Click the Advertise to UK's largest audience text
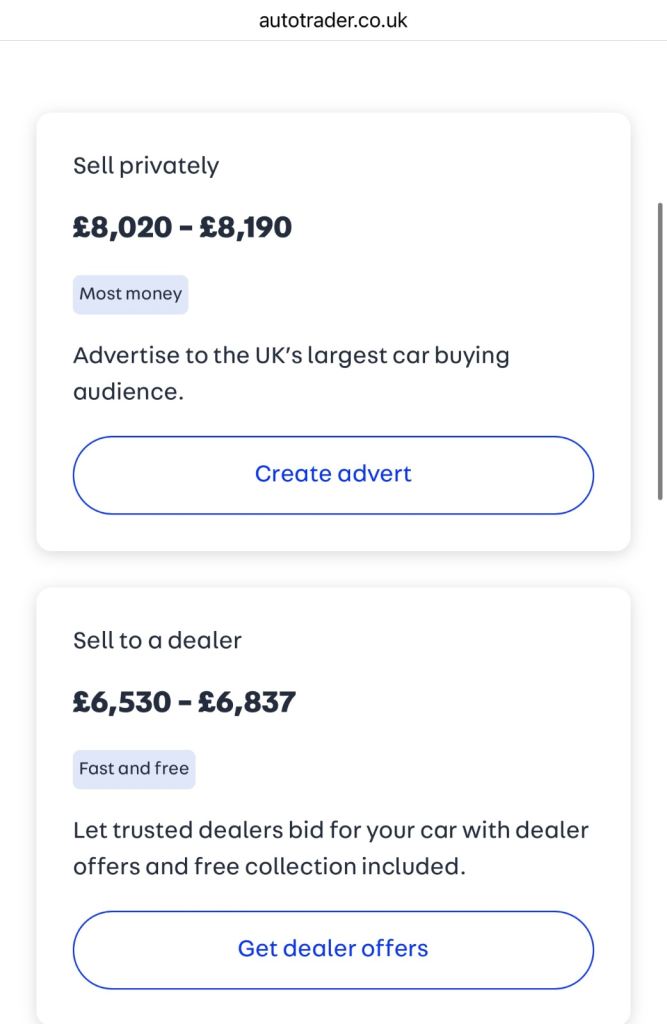Screen dimensions: 667x1024 point(291,356)
